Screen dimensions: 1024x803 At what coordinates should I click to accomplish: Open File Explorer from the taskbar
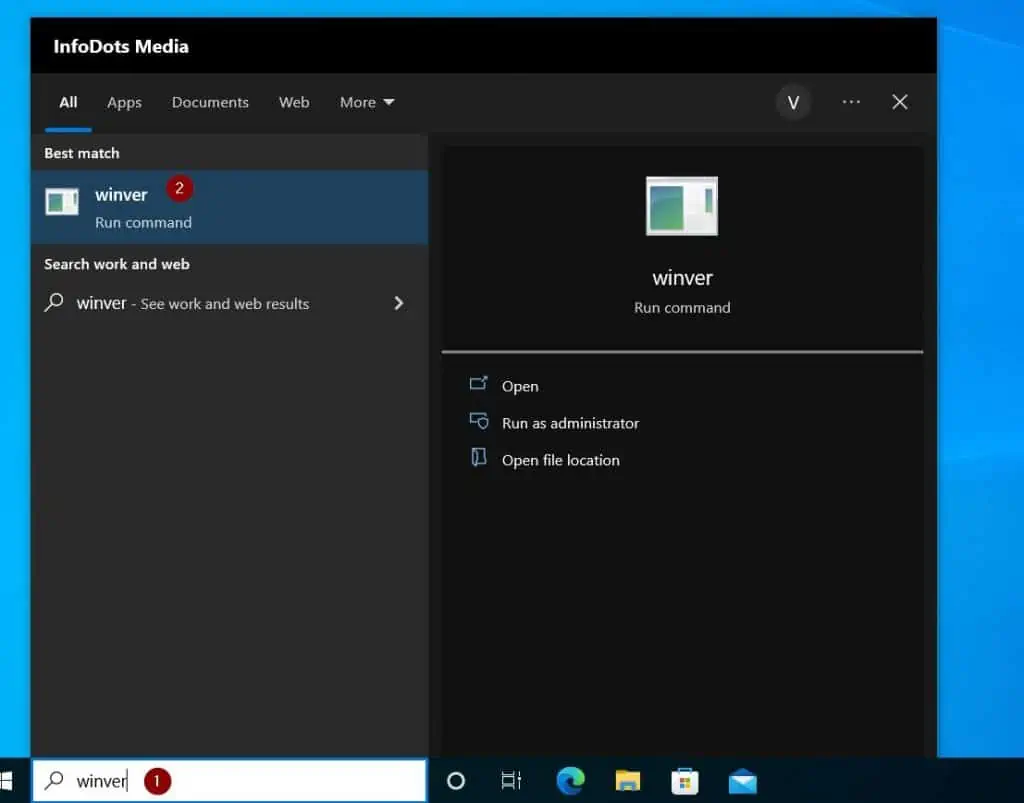[628, 781]
